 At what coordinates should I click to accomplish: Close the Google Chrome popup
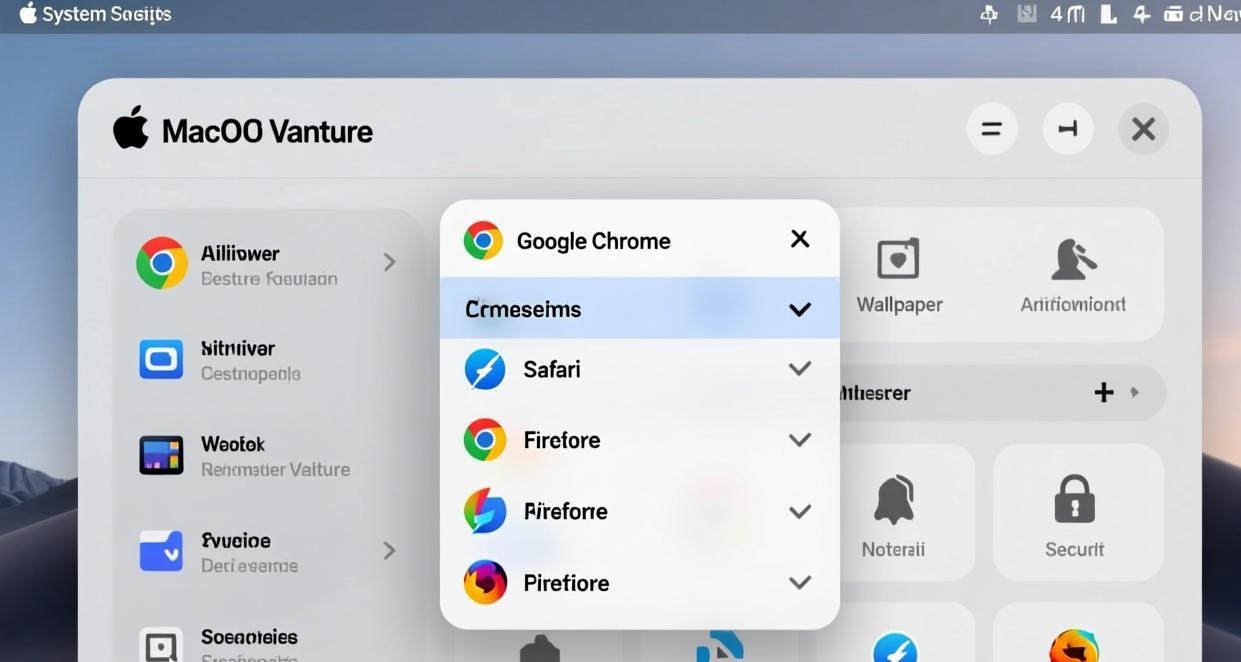(800, 239)
